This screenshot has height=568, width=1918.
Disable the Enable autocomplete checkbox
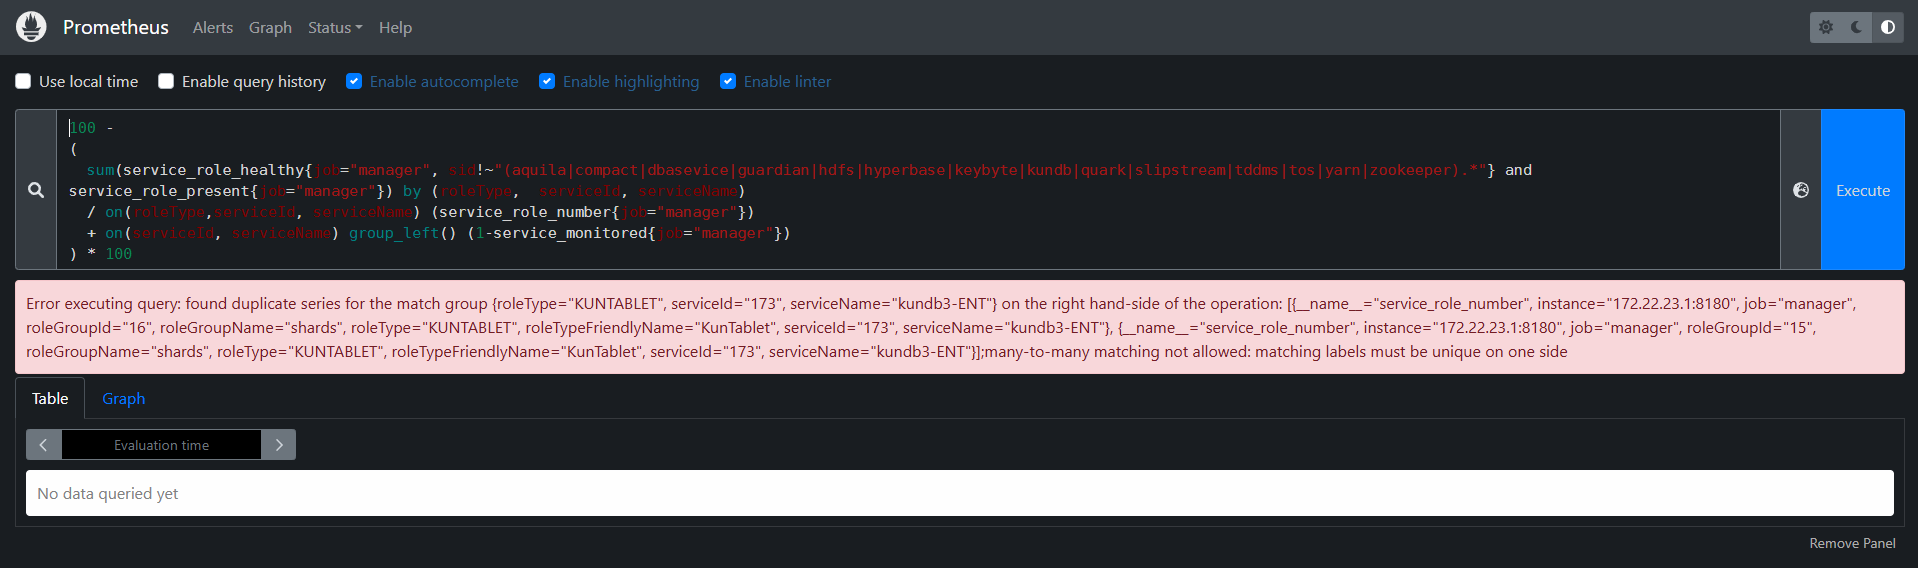pos(354,81)
